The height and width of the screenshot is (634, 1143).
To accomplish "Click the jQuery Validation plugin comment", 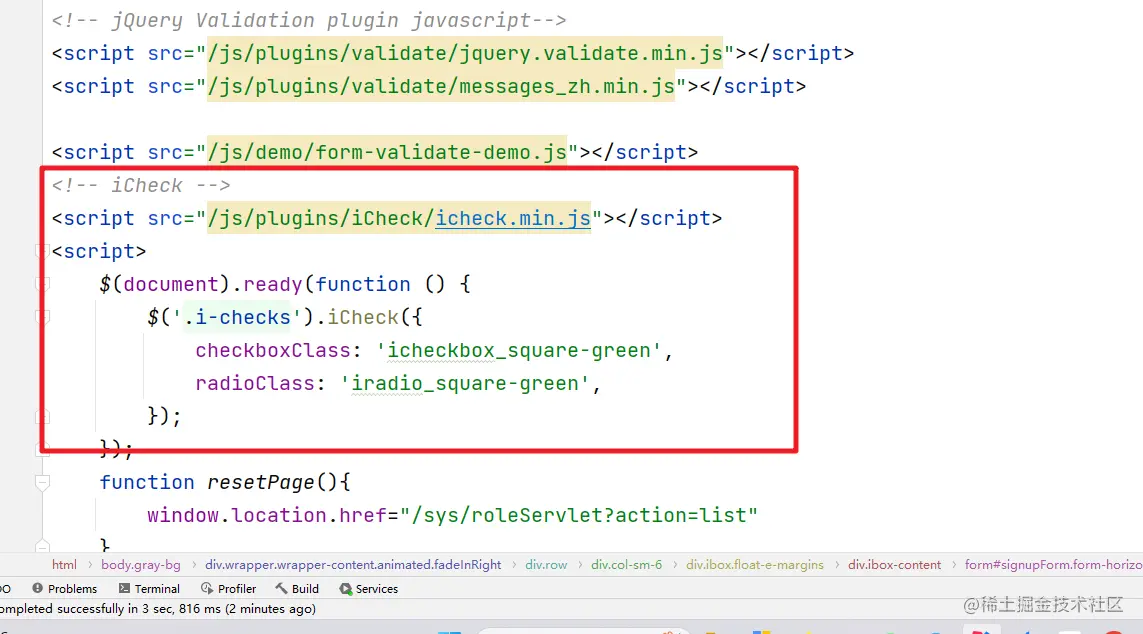I will [309, 20].
